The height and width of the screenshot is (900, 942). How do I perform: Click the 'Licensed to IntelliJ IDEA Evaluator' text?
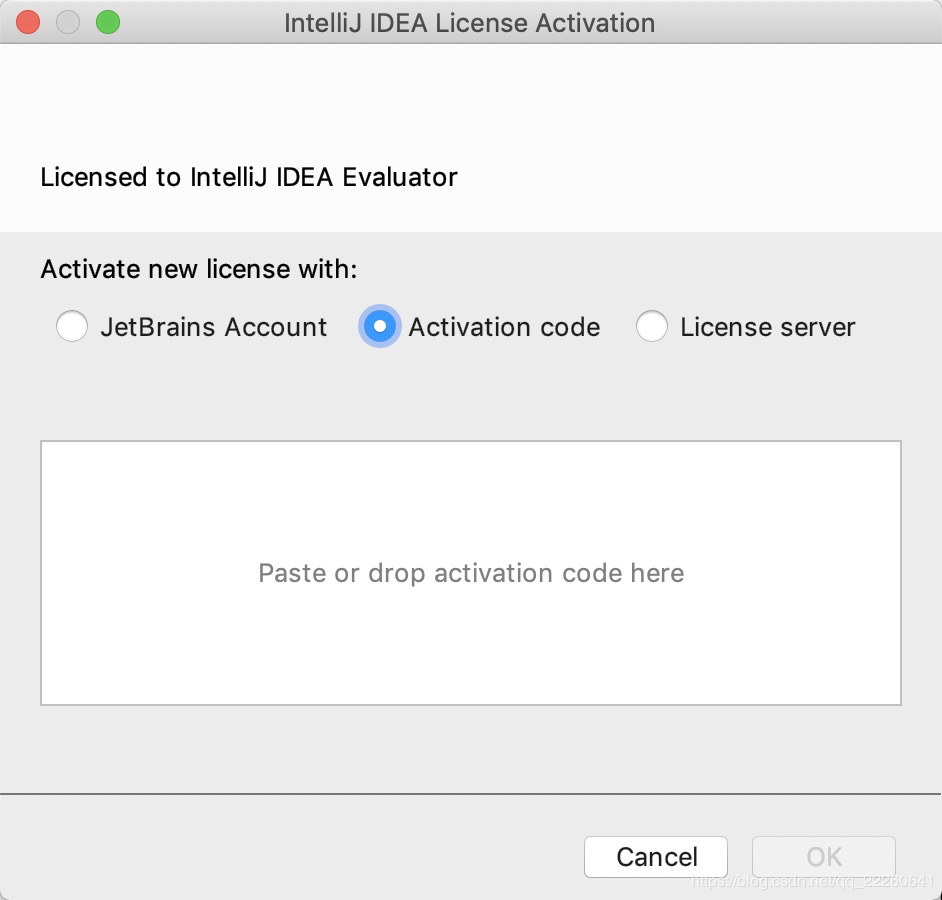tap(249, 177)
